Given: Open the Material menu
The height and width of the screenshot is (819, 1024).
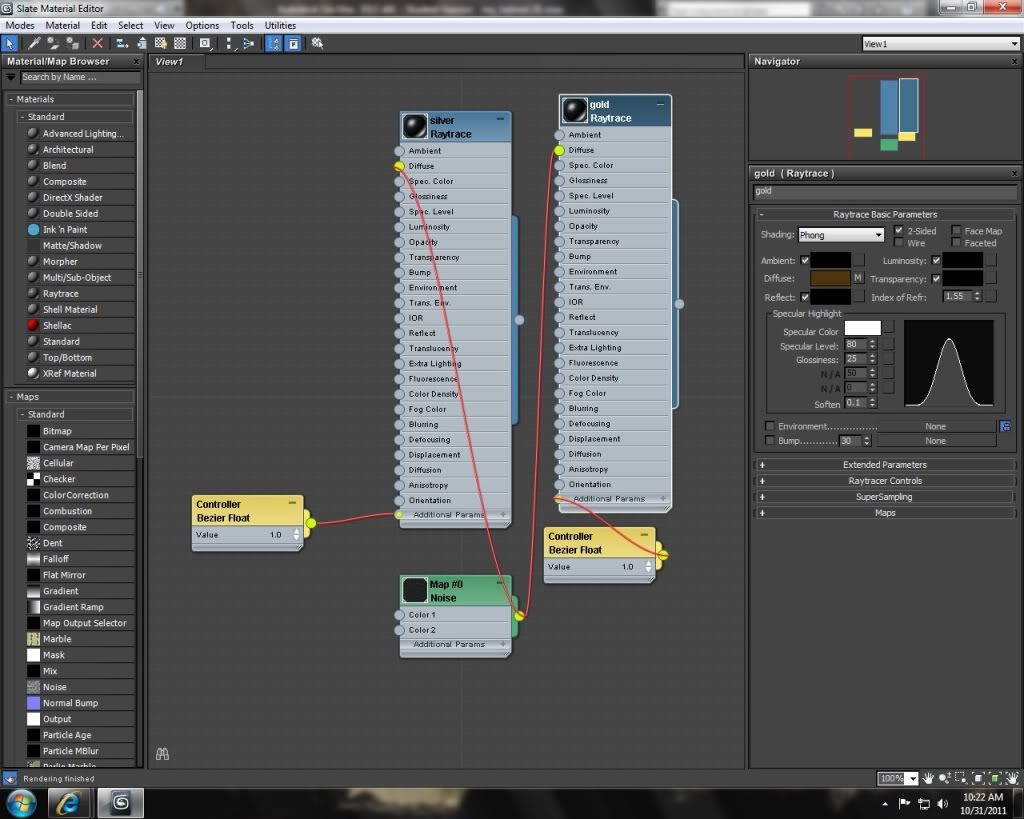Looking at the screenshot, I should 63,25.
